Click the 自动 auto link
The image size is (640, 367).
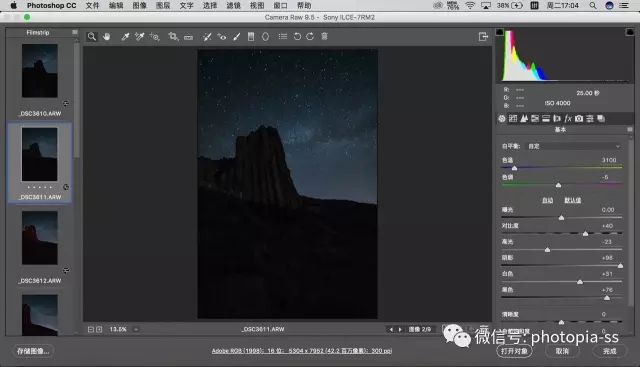547,200
